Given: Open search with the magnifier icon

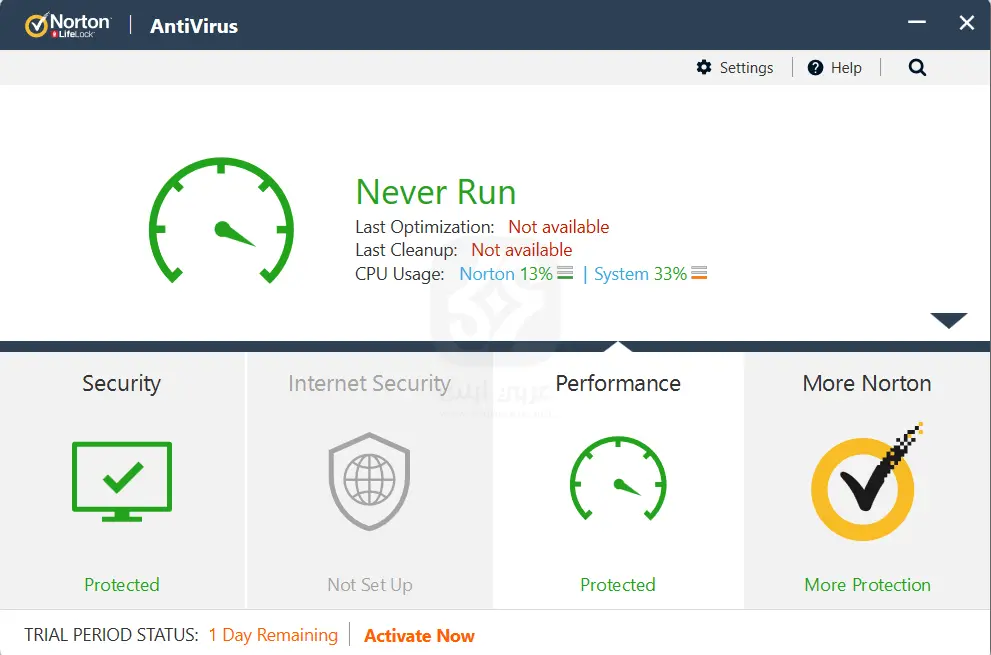Looking at the screenshot, I should 917,68.
